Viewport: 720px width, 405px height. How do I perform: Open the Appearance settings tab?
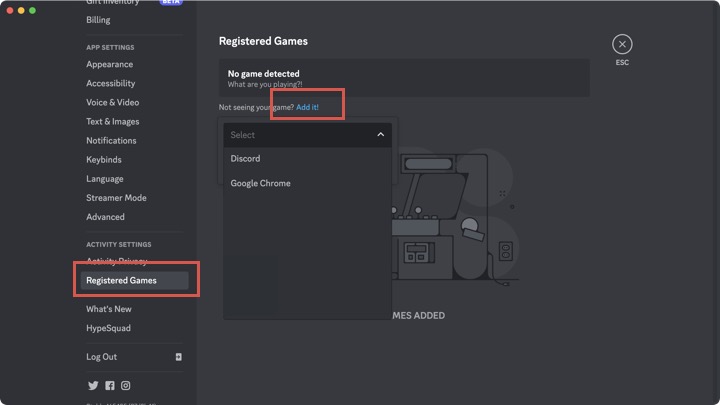pyautogui.click(x=109, y=65)
